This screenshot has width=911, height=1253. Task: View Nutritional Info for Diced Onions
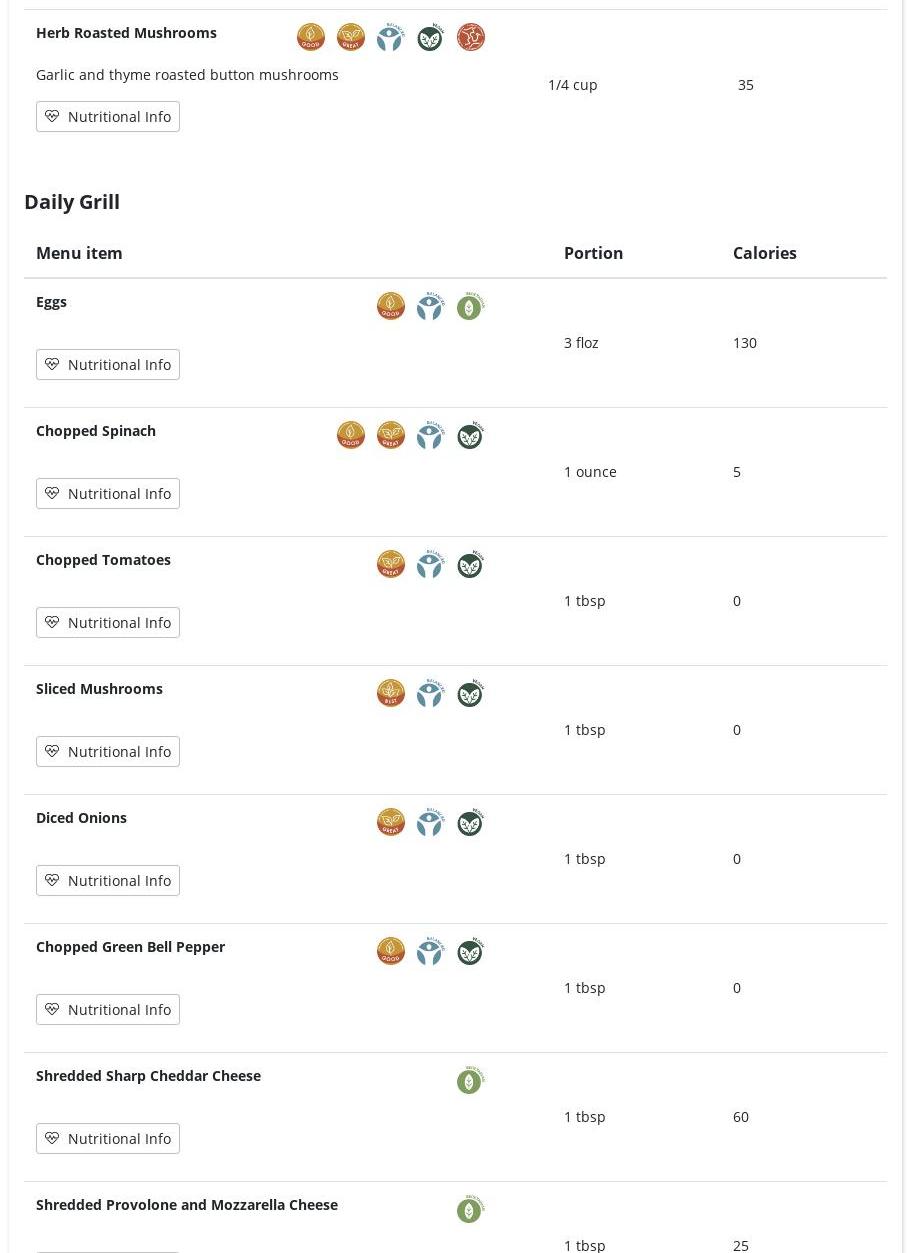[108, 881]
